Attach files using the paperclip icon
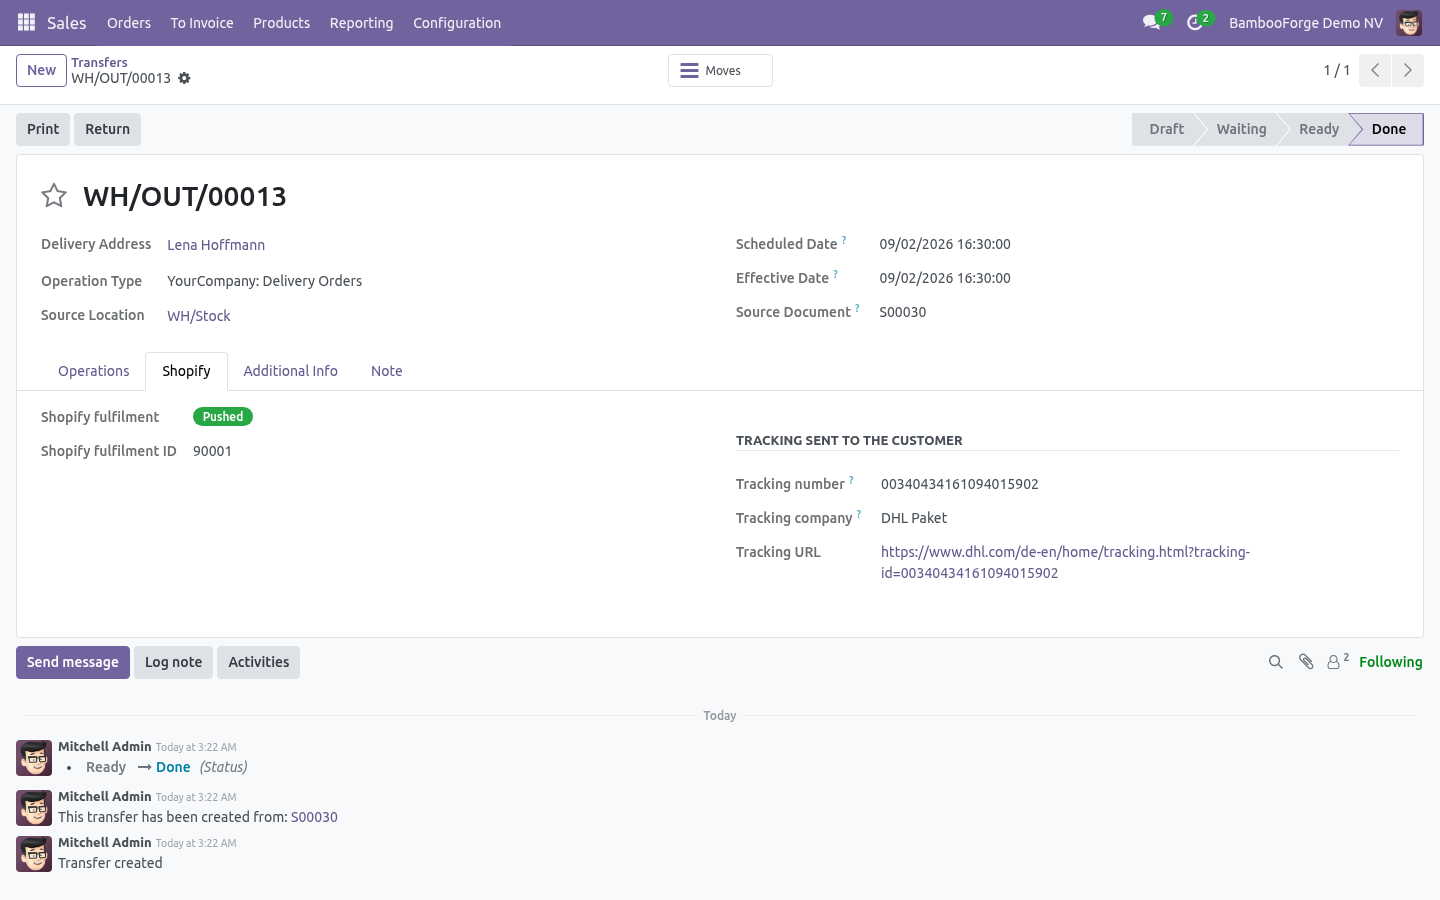The height and width of the screenshot is (900, 1440). click(1306, 662)
